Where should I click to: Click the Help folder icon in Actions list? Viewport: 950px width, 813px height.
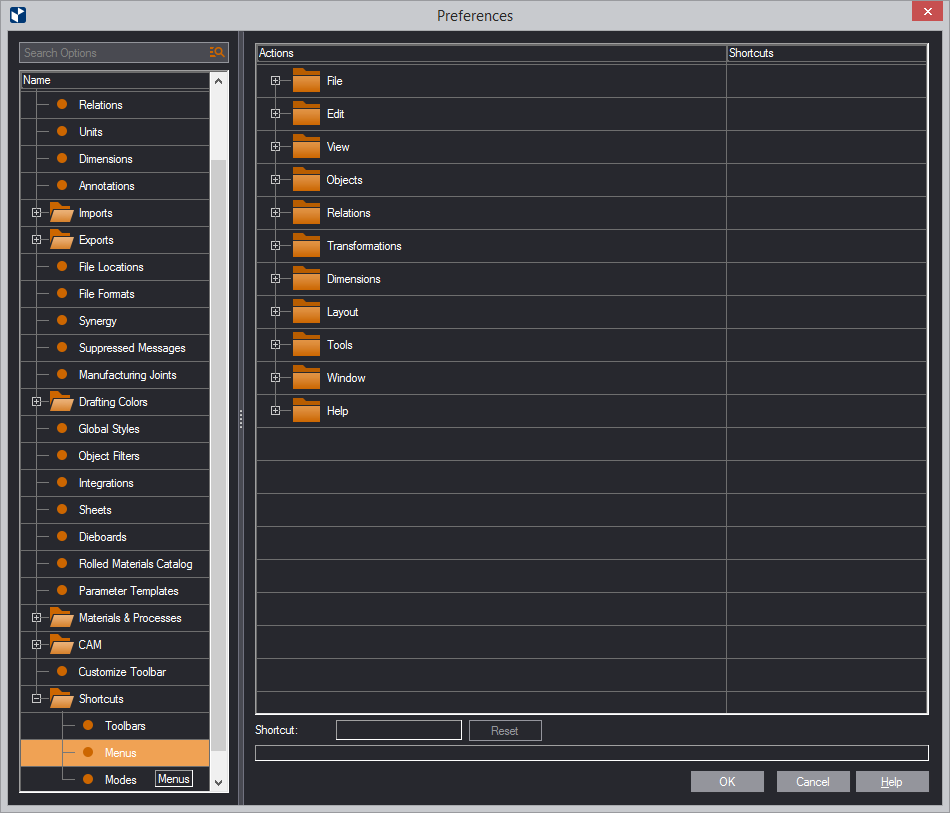click(x=306, y=410)
